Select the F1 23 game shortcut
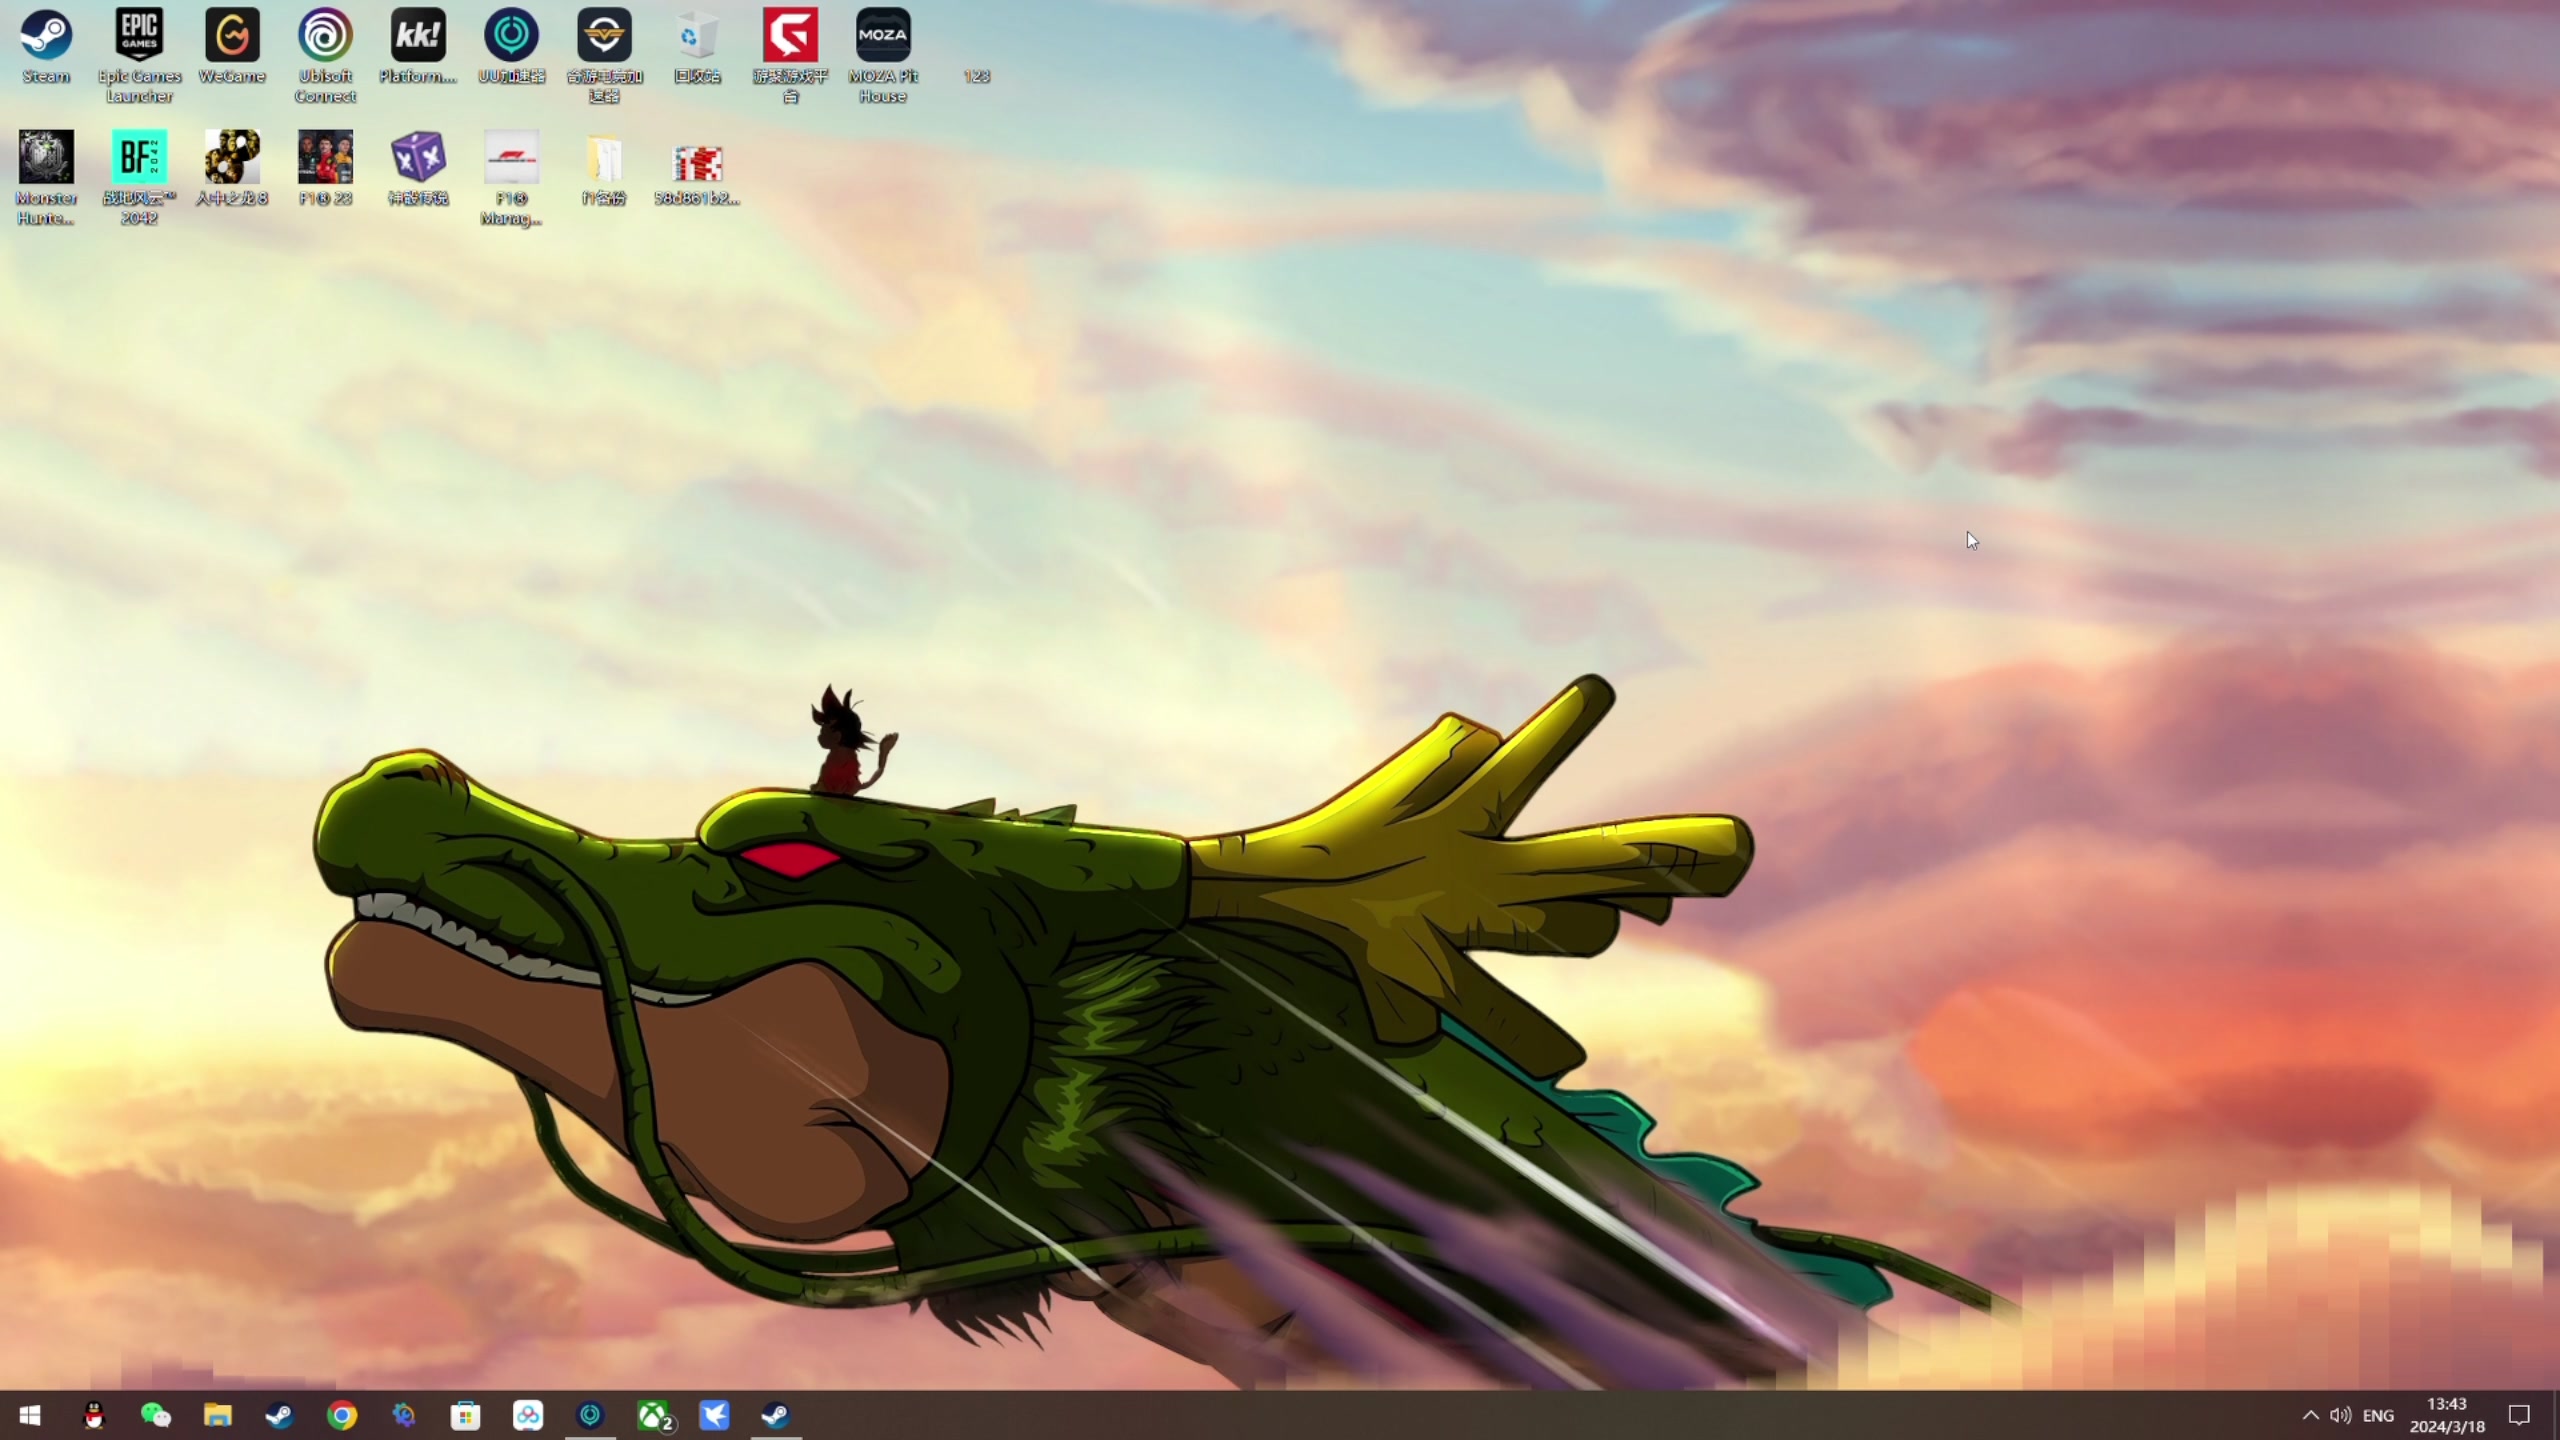Image resolution: width=2560 pixels, height=1440 pixels. click(325, 158)
